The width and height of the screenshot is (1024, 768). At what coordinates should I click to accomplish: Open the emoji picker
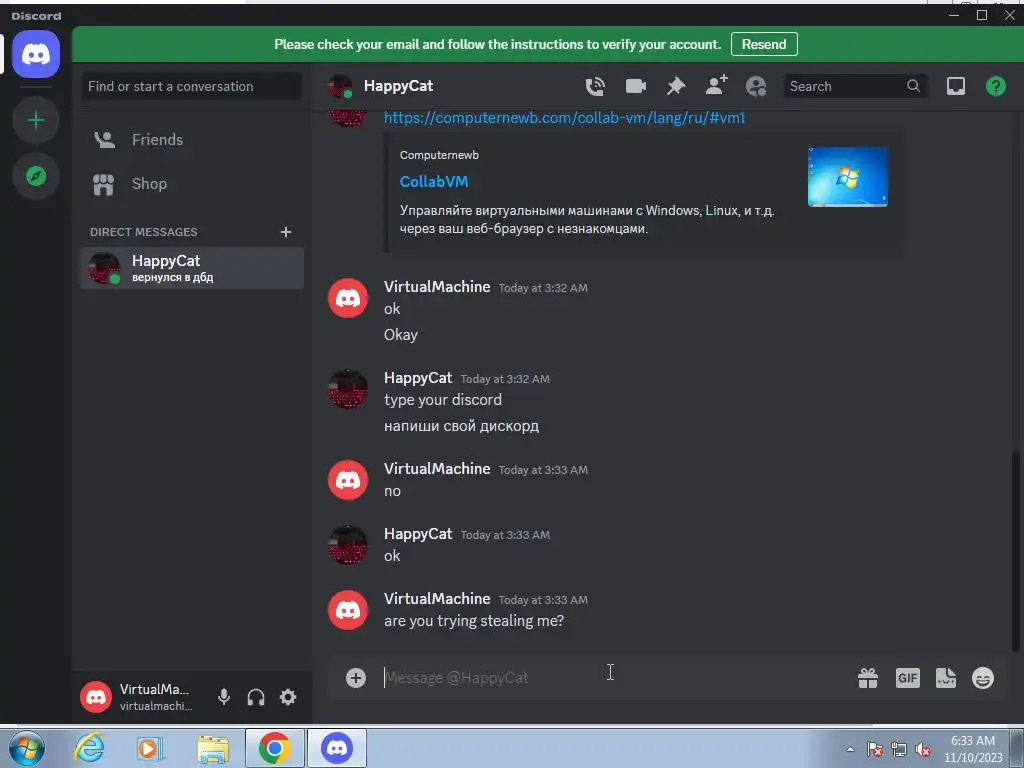click(x=983, y=678)
